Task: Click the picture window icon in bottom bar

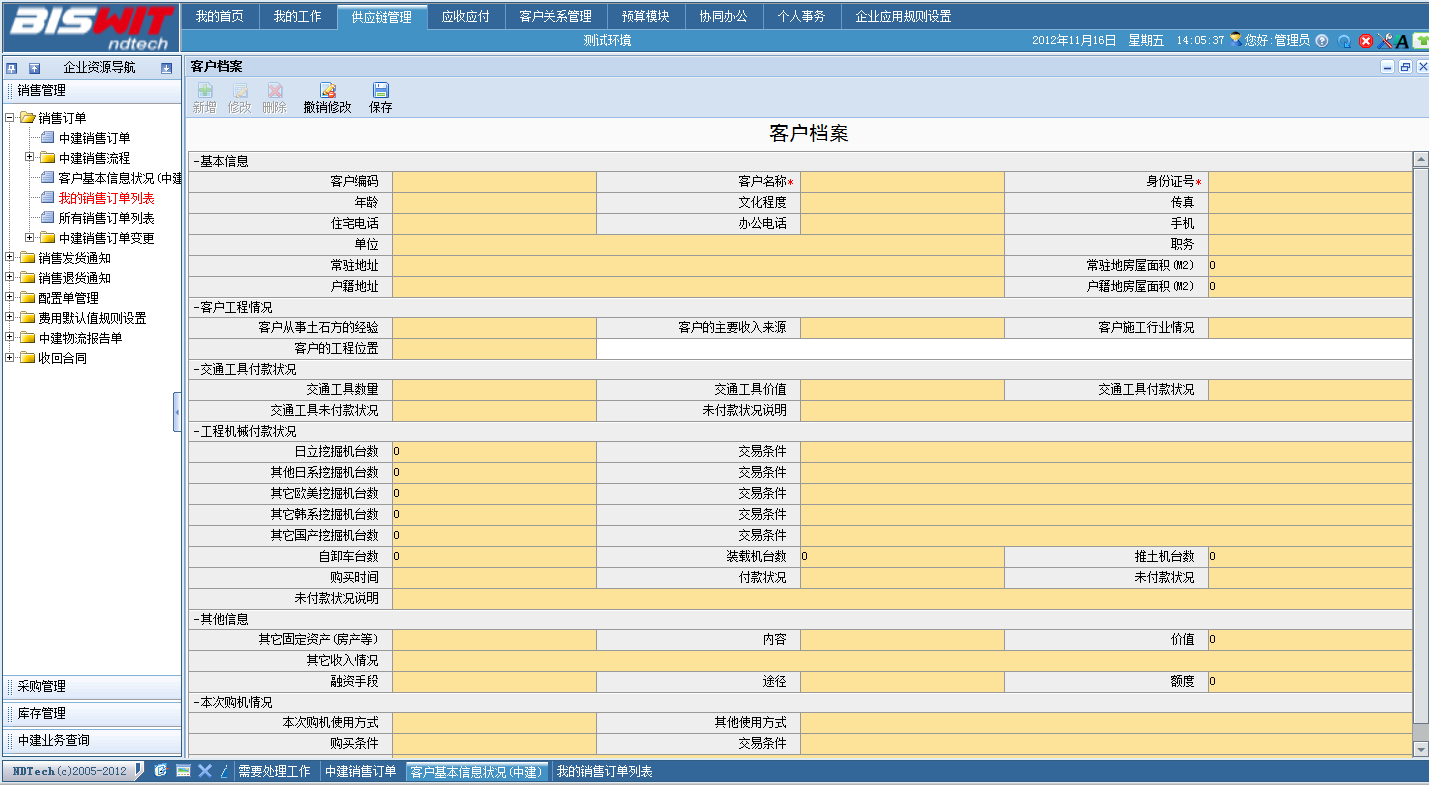Action: click(x=183, y=771)
